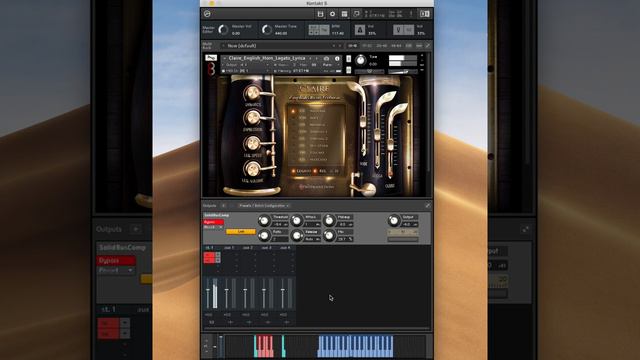This screenshot has width=640, height=360.
Task: Add output channel plus button beside Outputs
Action: pos(224,206)
